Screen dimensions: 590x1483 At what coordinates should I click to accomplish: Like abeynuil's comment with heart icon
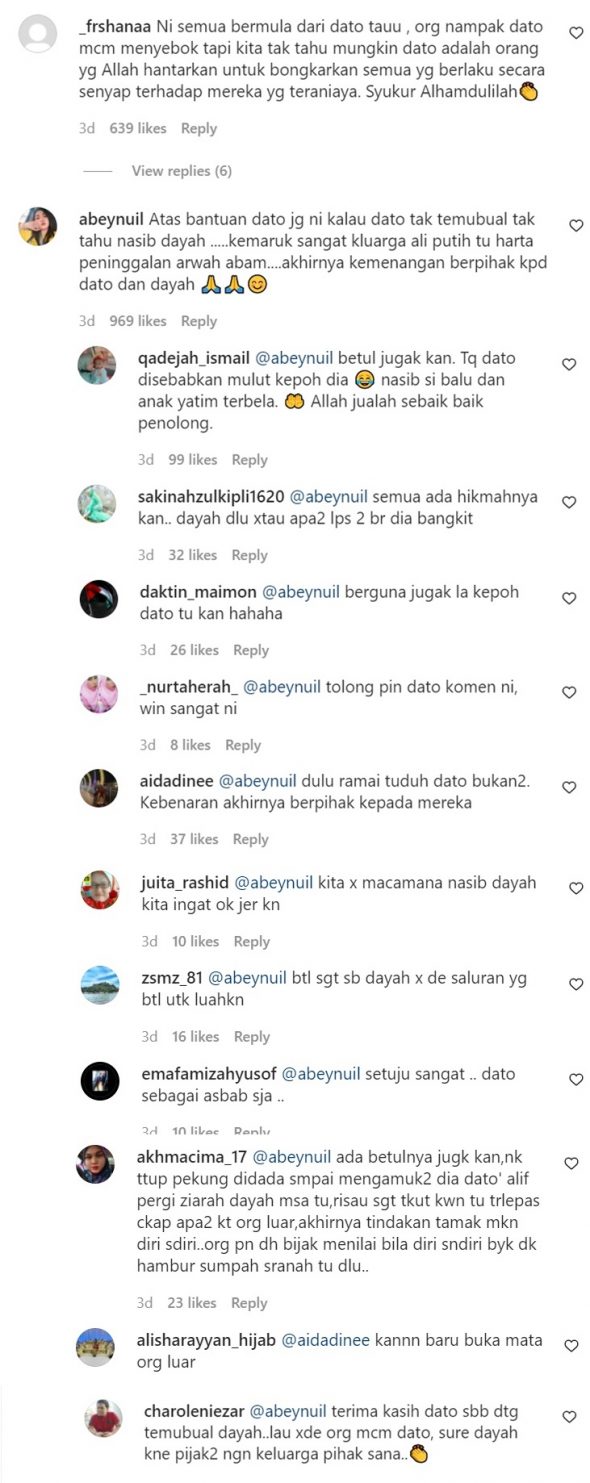coord(576,226)
